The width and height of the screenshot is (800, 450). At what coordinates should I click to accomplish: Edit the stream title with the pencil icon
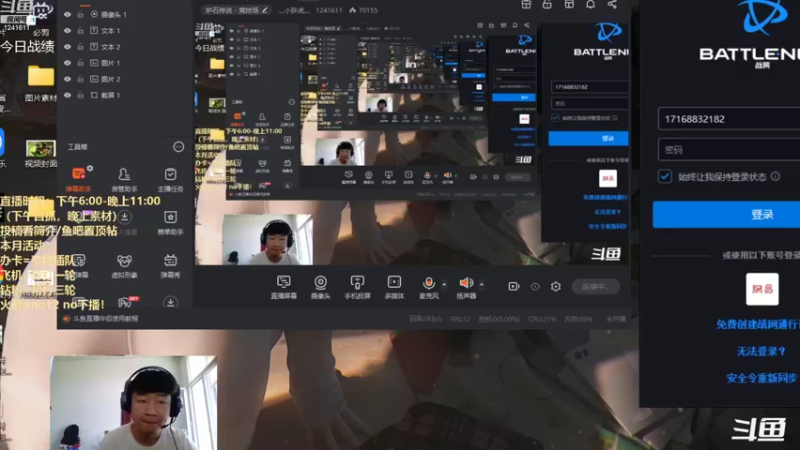[264, 10]
